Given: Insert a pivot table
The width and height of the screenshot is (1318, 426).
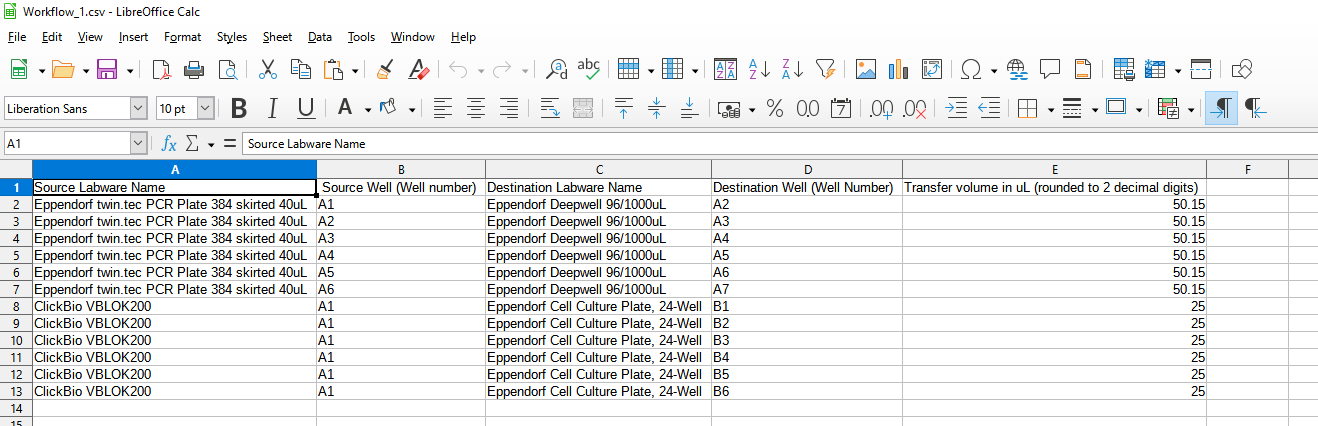Looking at the screenshot, I should (x=932, y=69).
